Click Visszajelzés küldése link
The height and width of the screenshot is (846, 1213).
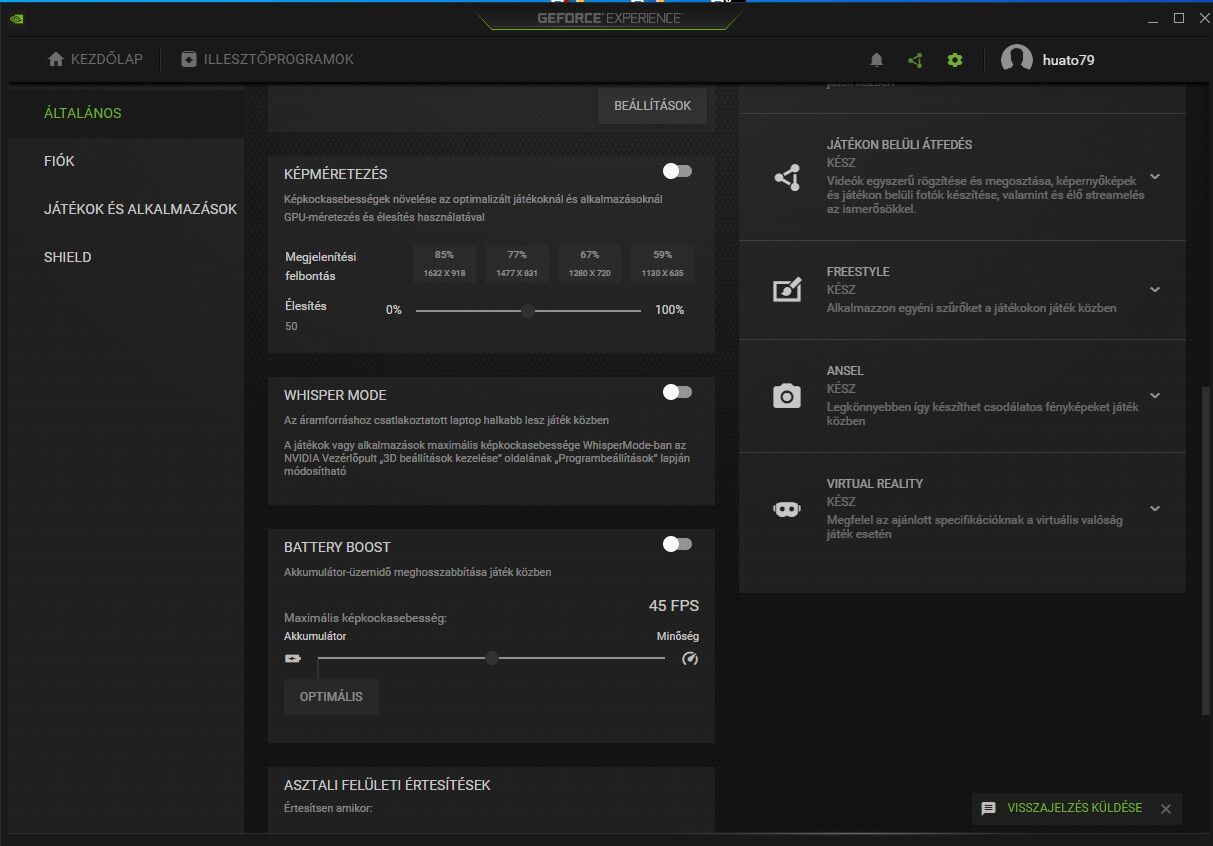click(1074, 808)
